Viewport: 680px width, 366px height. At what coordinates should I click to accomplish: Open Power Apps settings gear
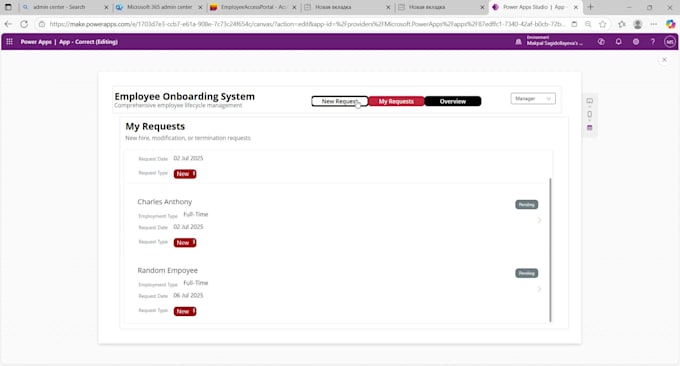636,42
